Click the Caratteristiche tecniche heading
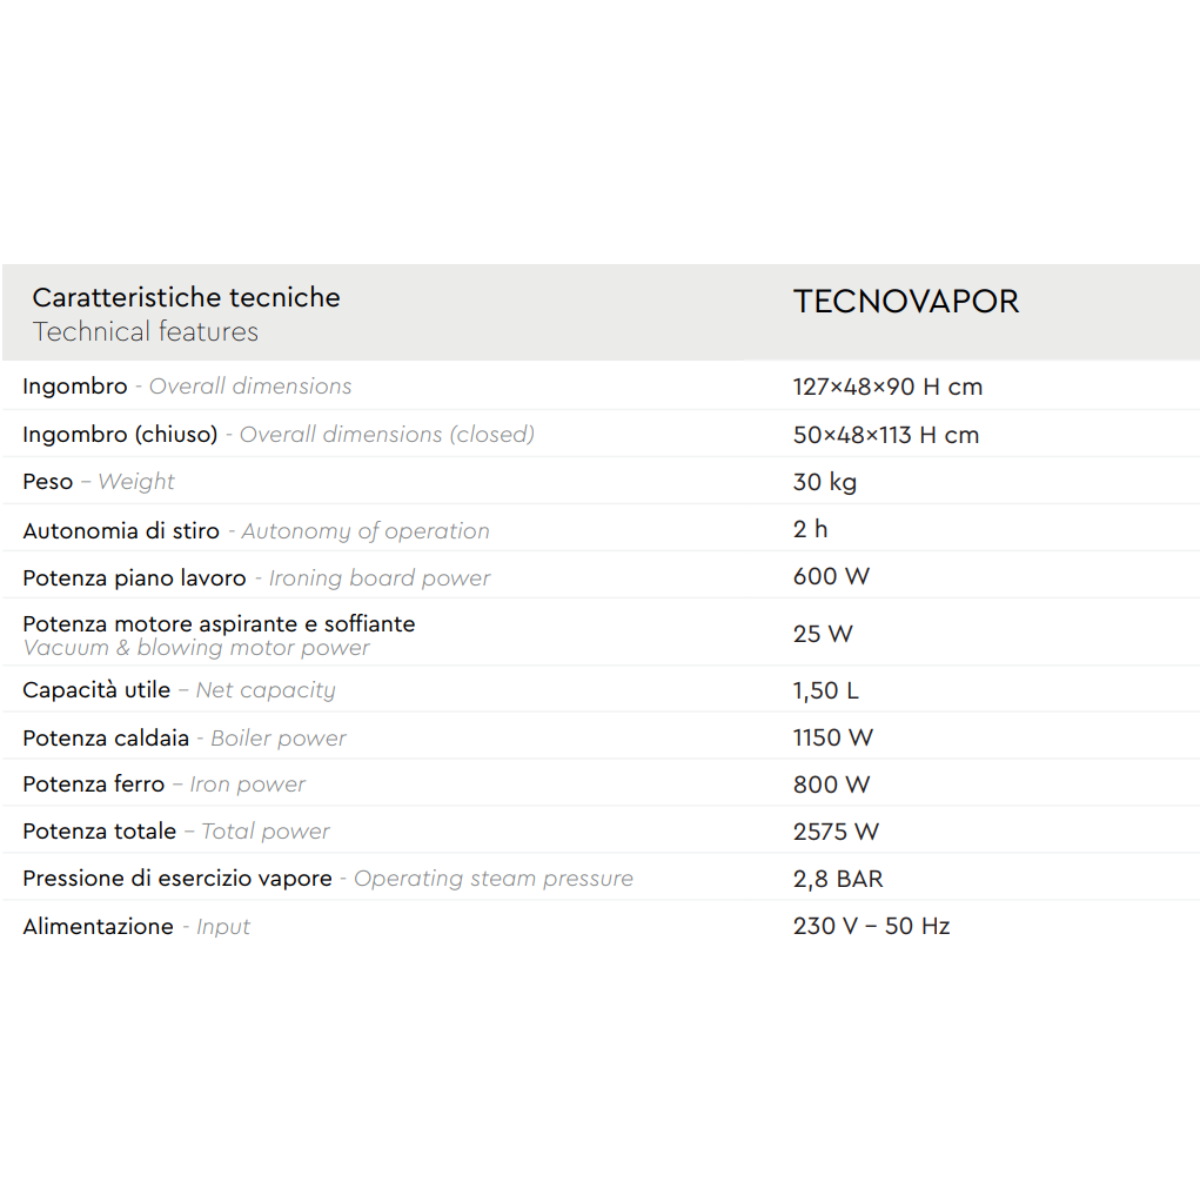This screenshot has width=1200, height=1200. 186,297
